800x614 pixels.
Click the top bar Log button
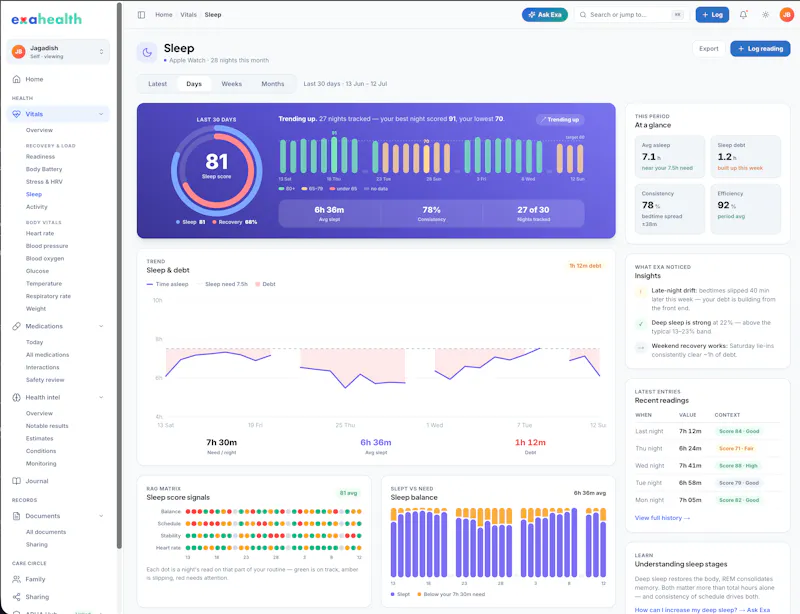712,15
